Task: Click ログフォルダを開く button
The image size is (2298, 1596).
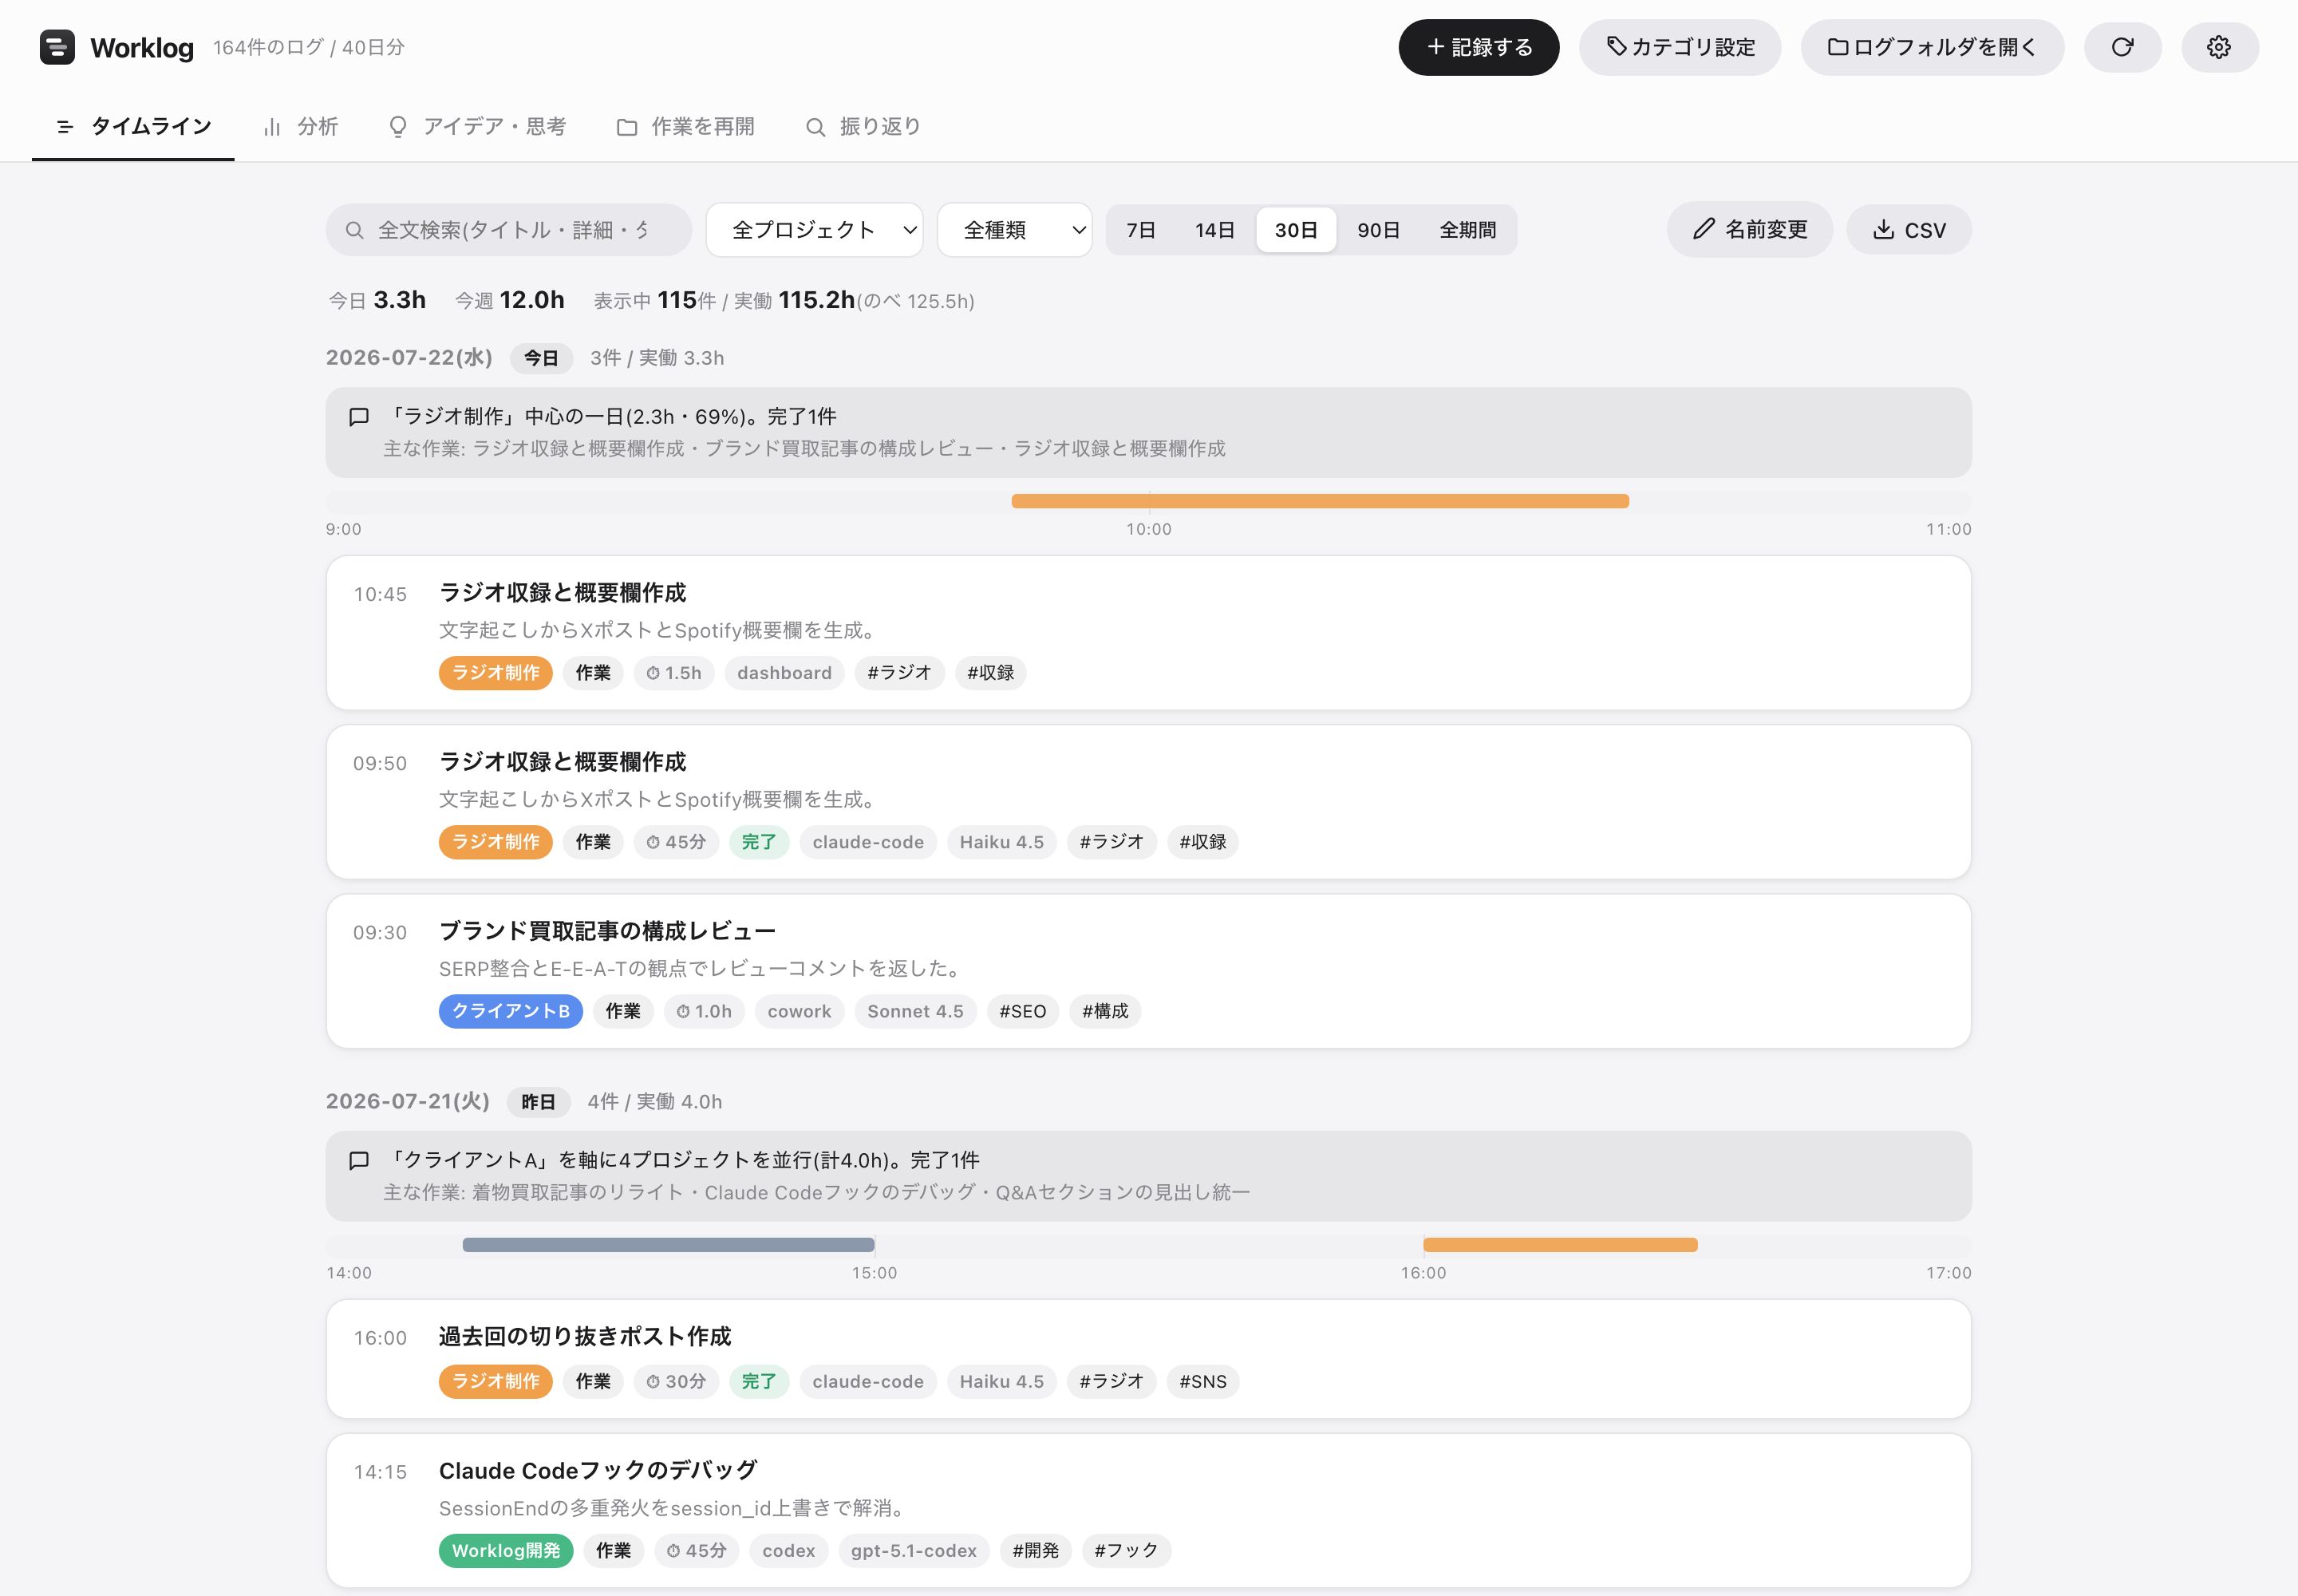Action: 1932,47
